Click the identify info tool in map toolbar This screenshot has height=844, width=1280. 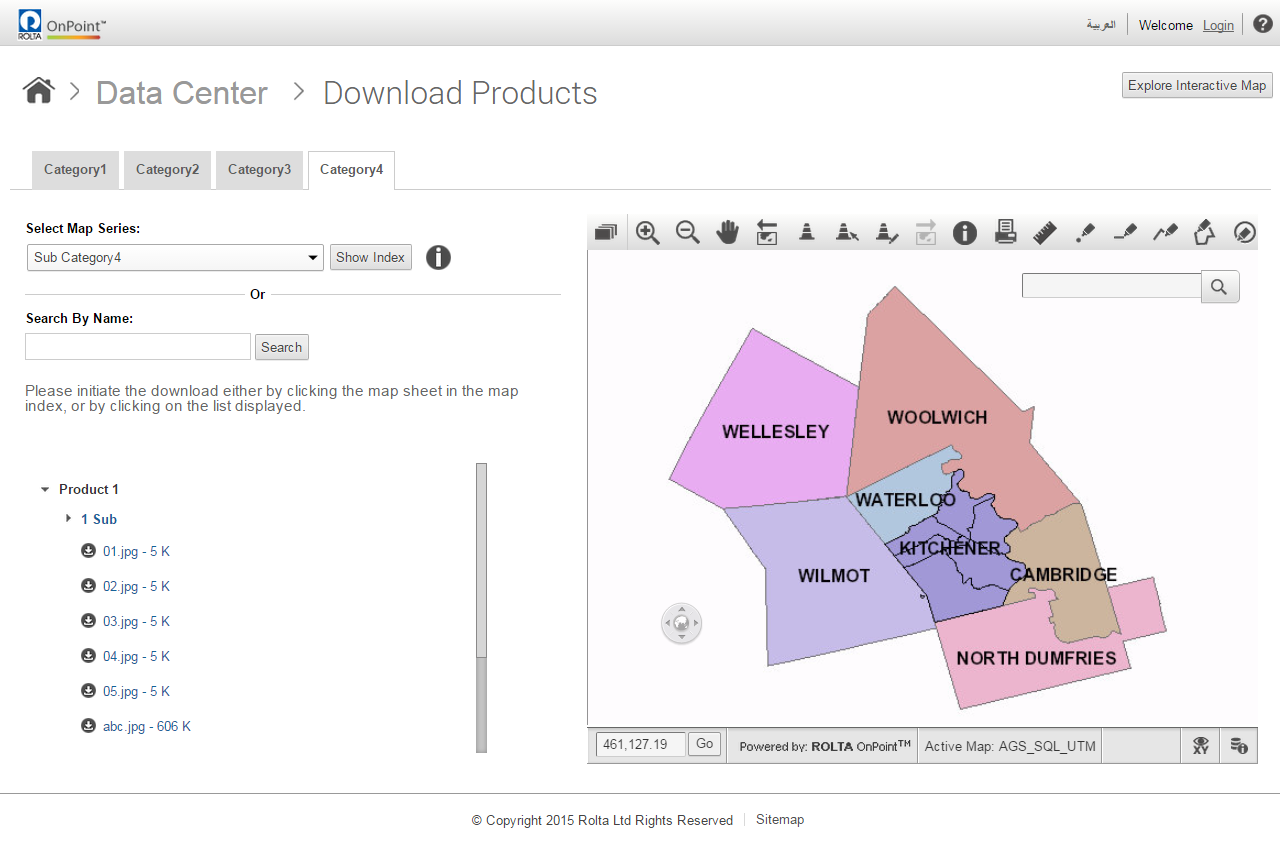coord(964,233)
